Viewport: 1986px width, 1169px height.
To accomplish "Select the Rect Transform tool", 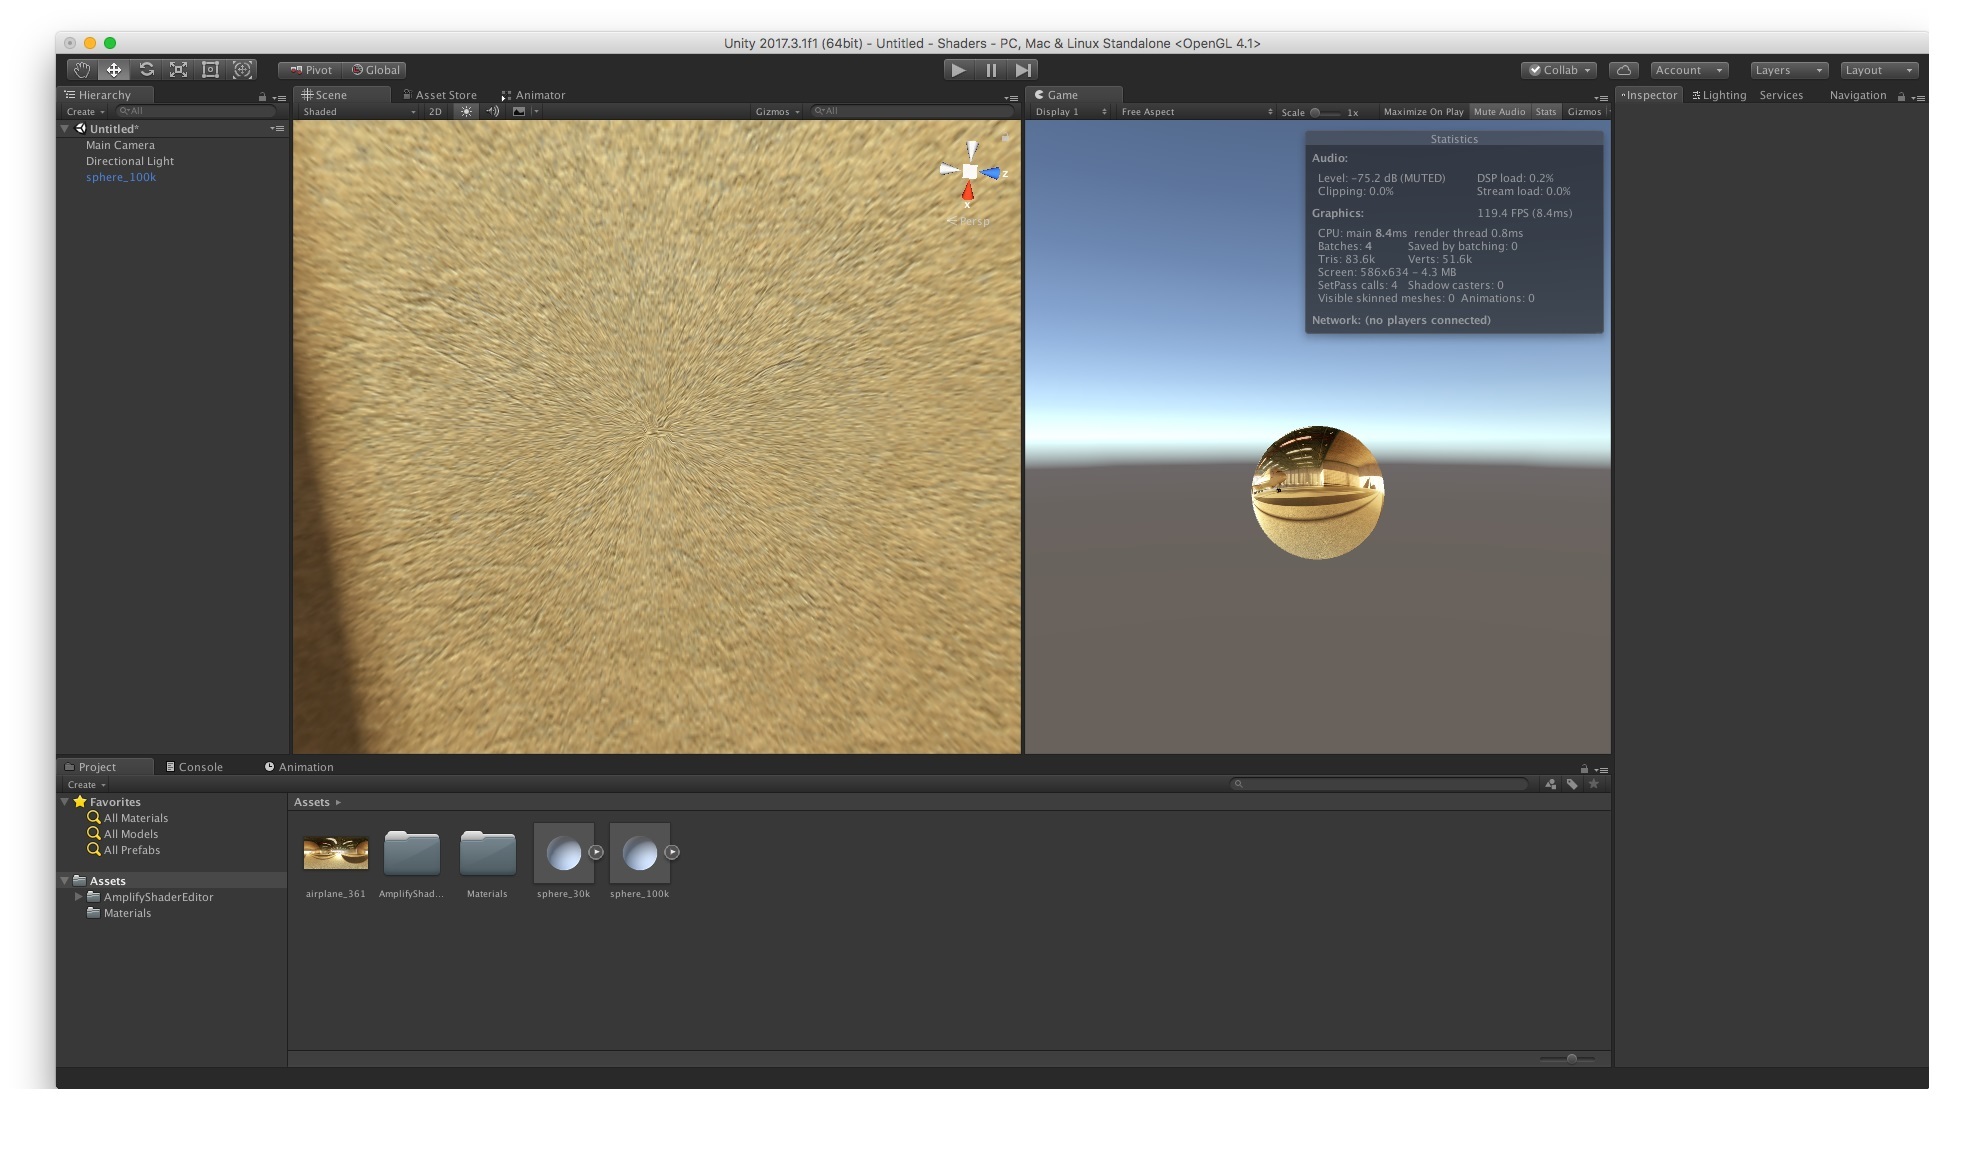I will (210, 69).
